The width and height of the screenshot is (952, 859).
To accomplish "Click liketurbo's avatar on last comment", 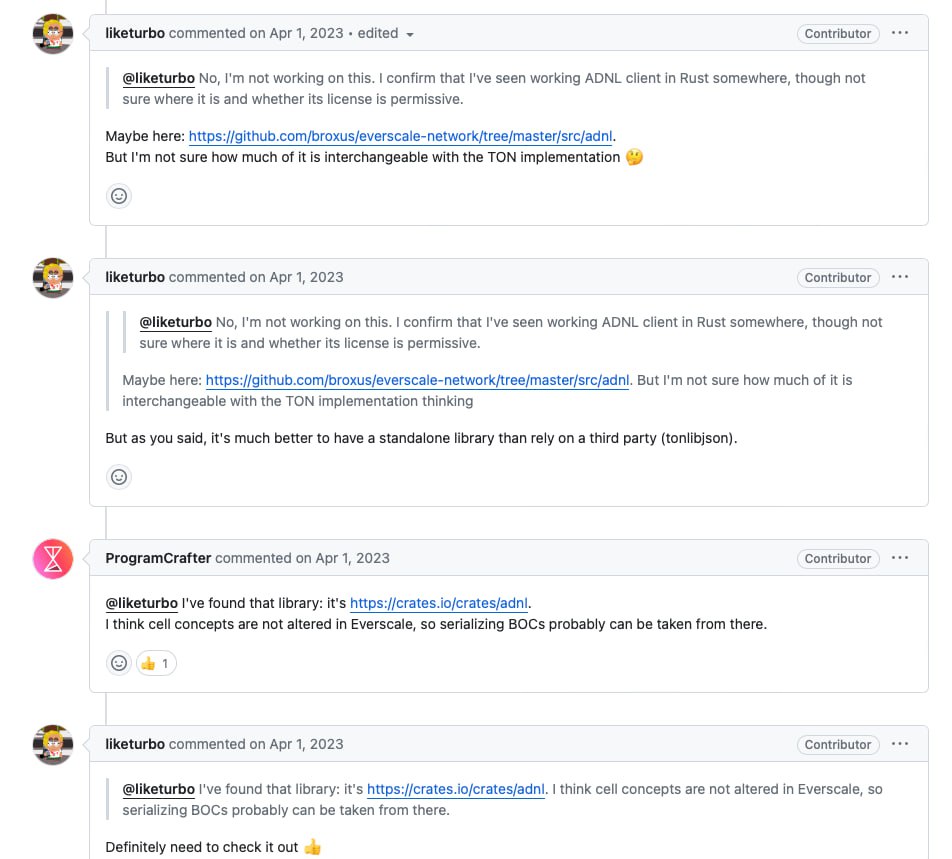I will [53, 745].
